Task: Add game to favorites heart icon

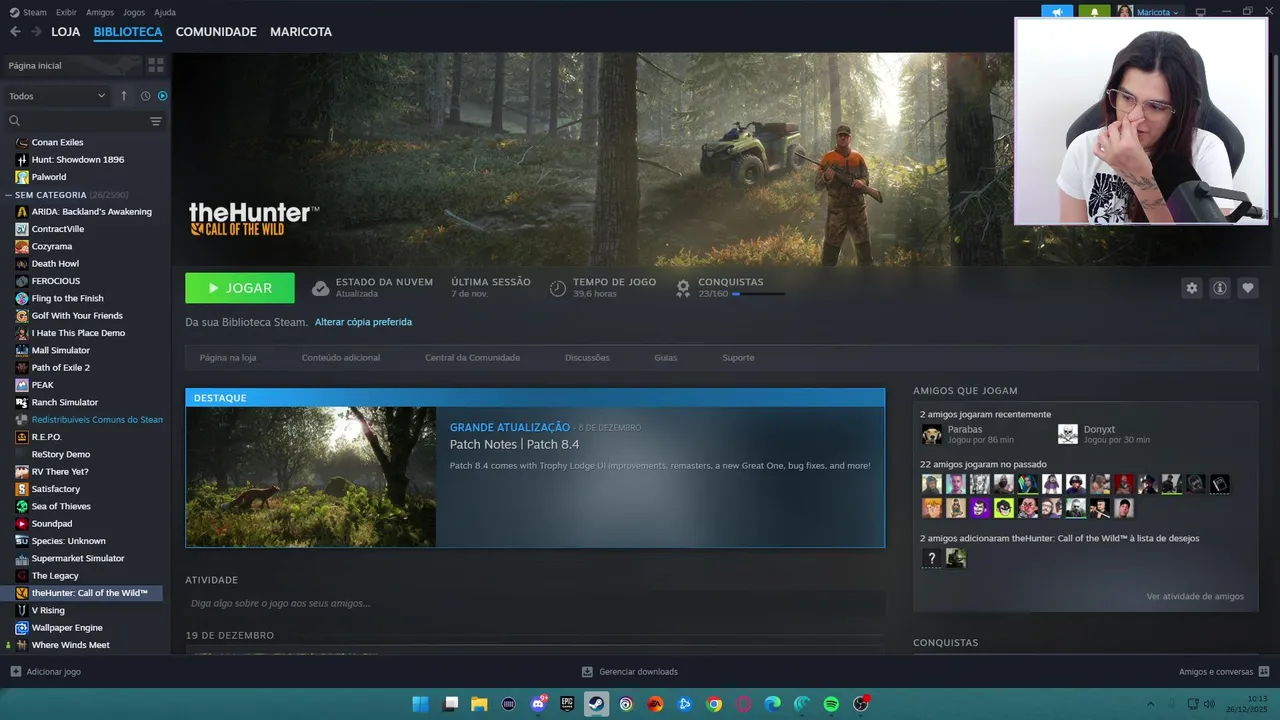Action: click(x=1247, y=288)
